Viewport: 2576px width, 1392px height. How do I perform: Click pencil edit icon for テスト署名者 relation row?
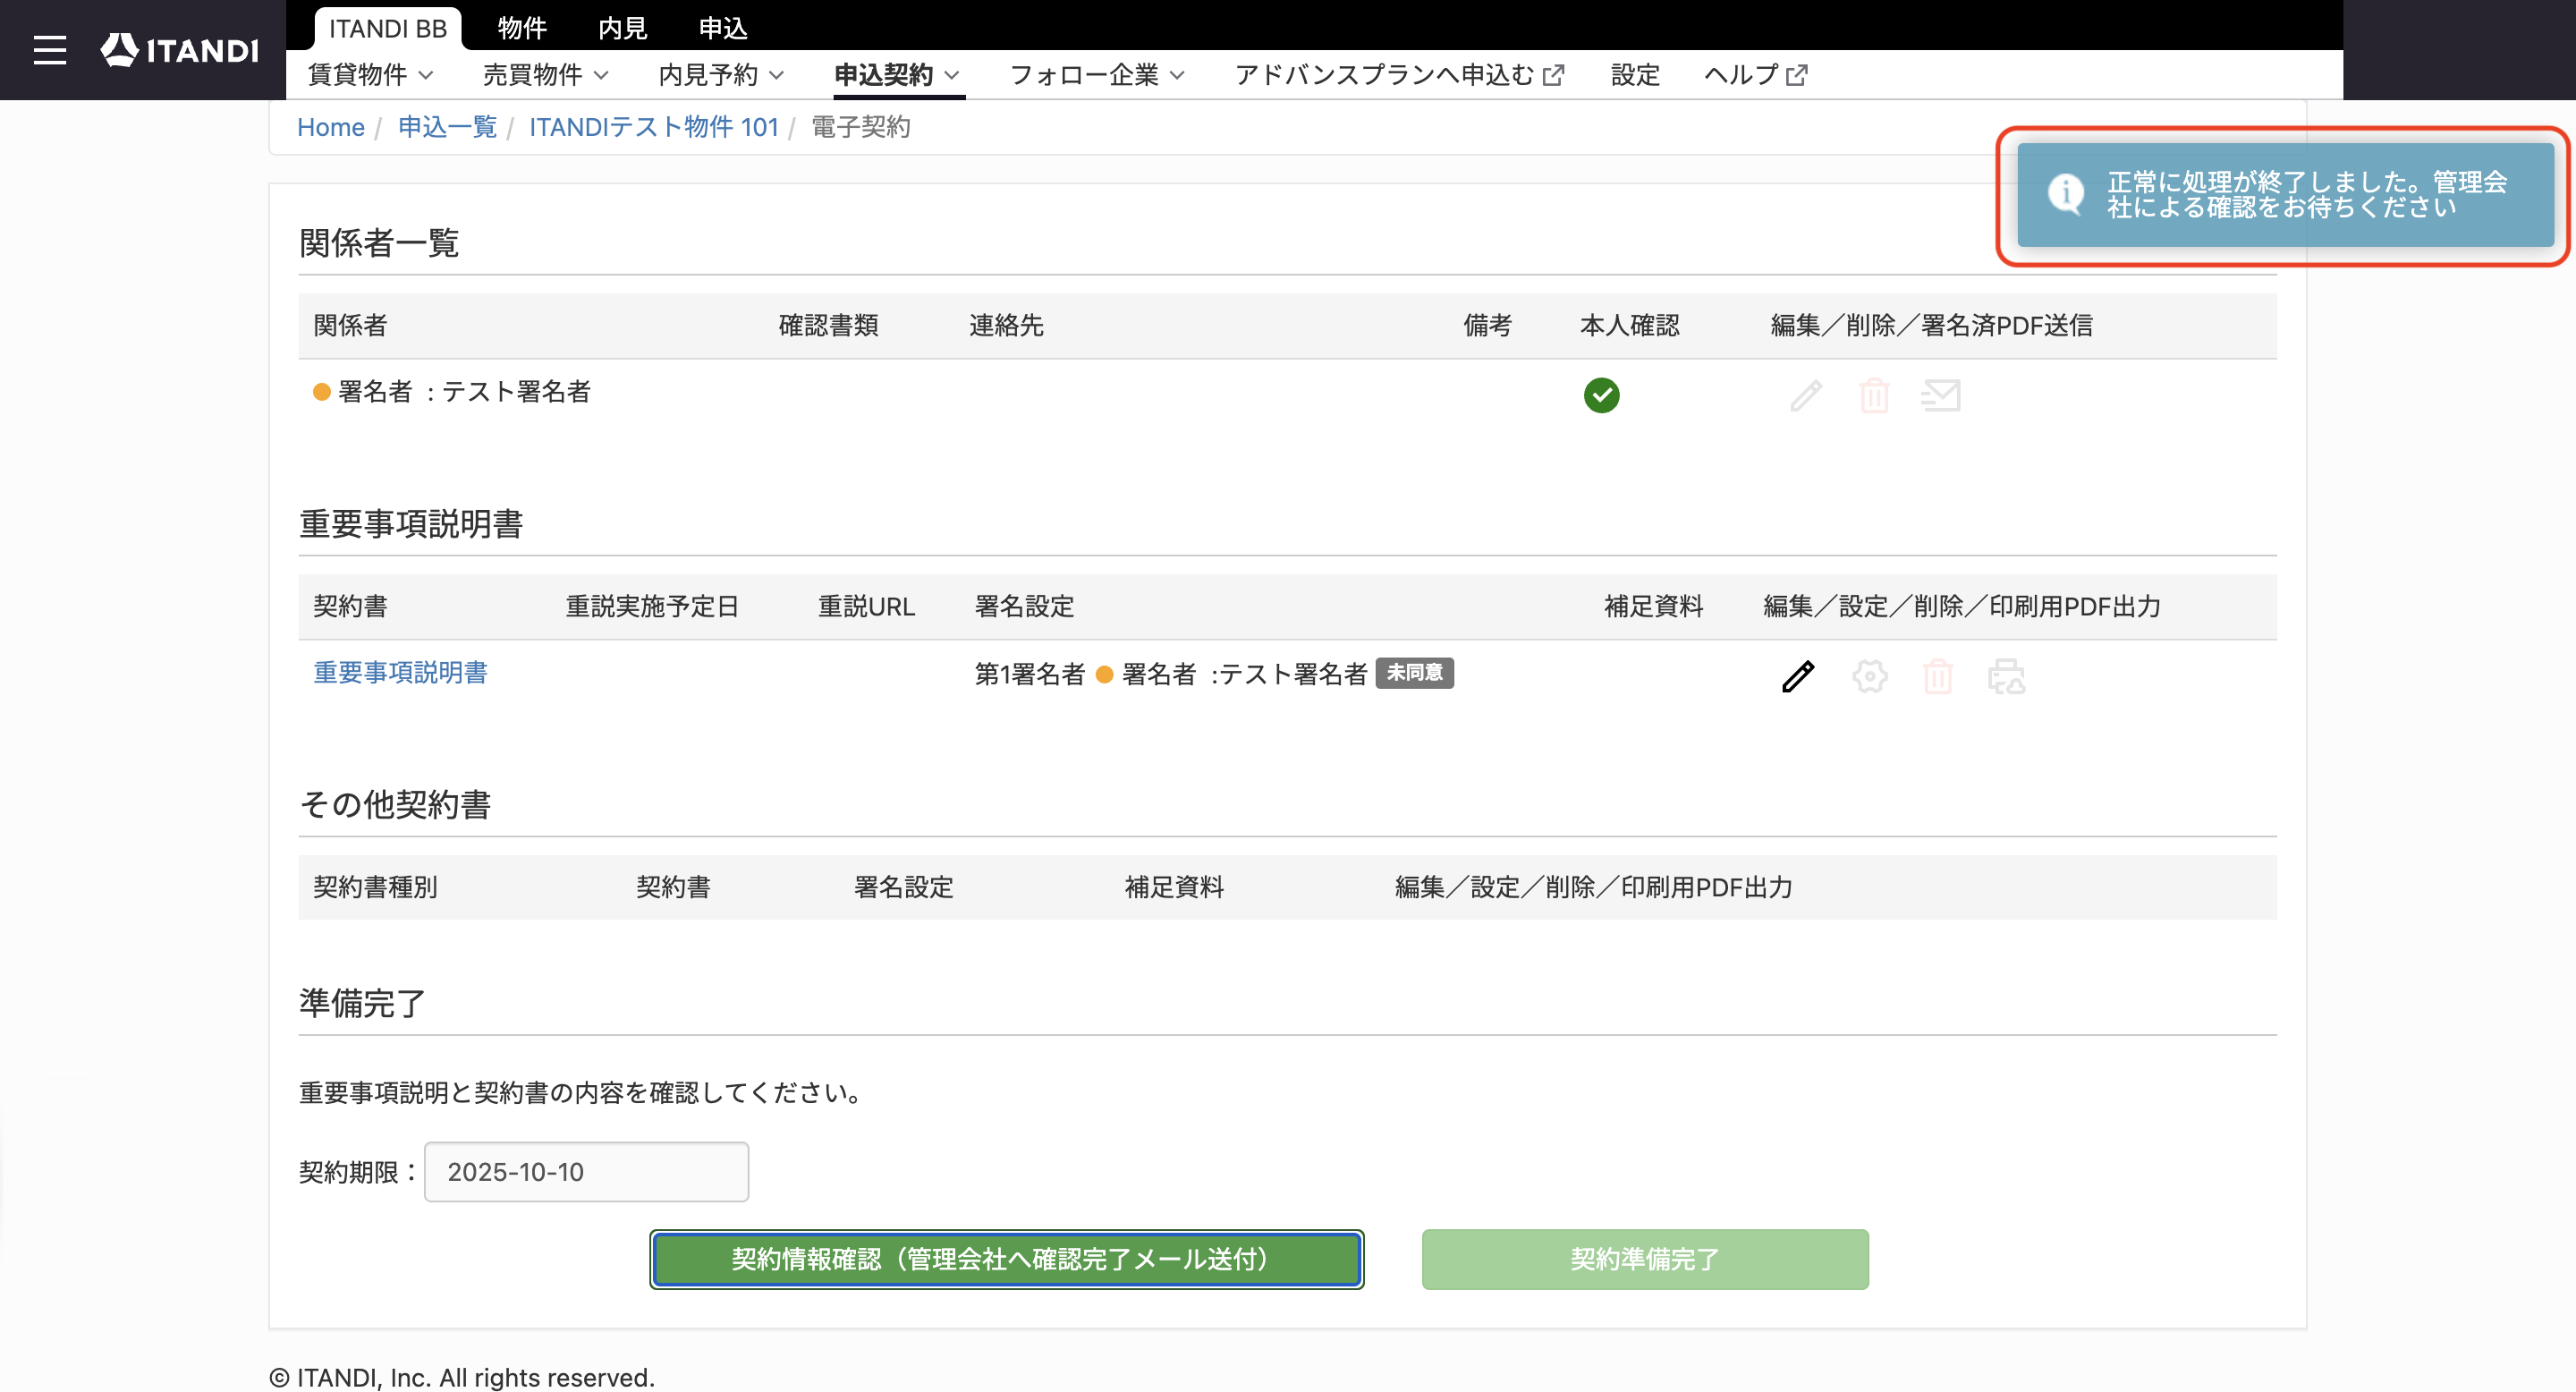[x=1805, y=396]
